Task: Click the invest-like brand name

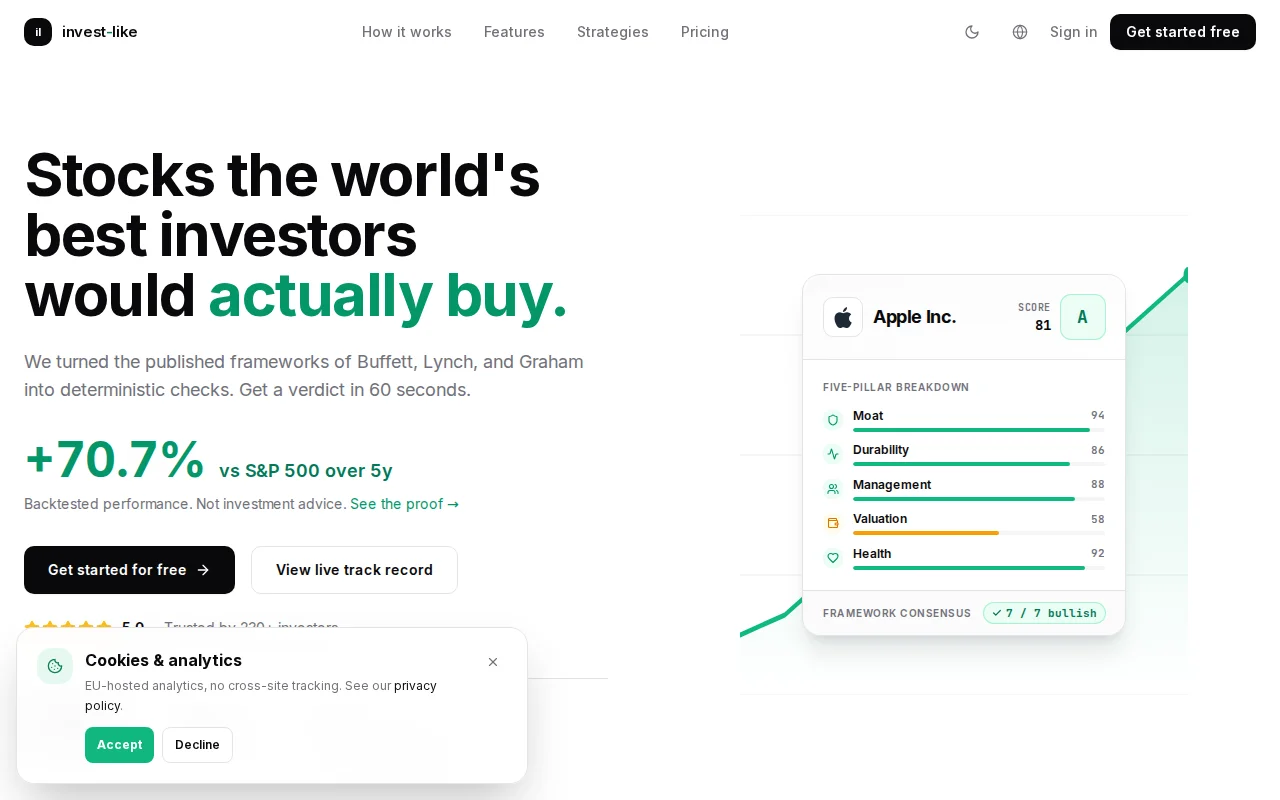Action: click(x=99, y=32)
